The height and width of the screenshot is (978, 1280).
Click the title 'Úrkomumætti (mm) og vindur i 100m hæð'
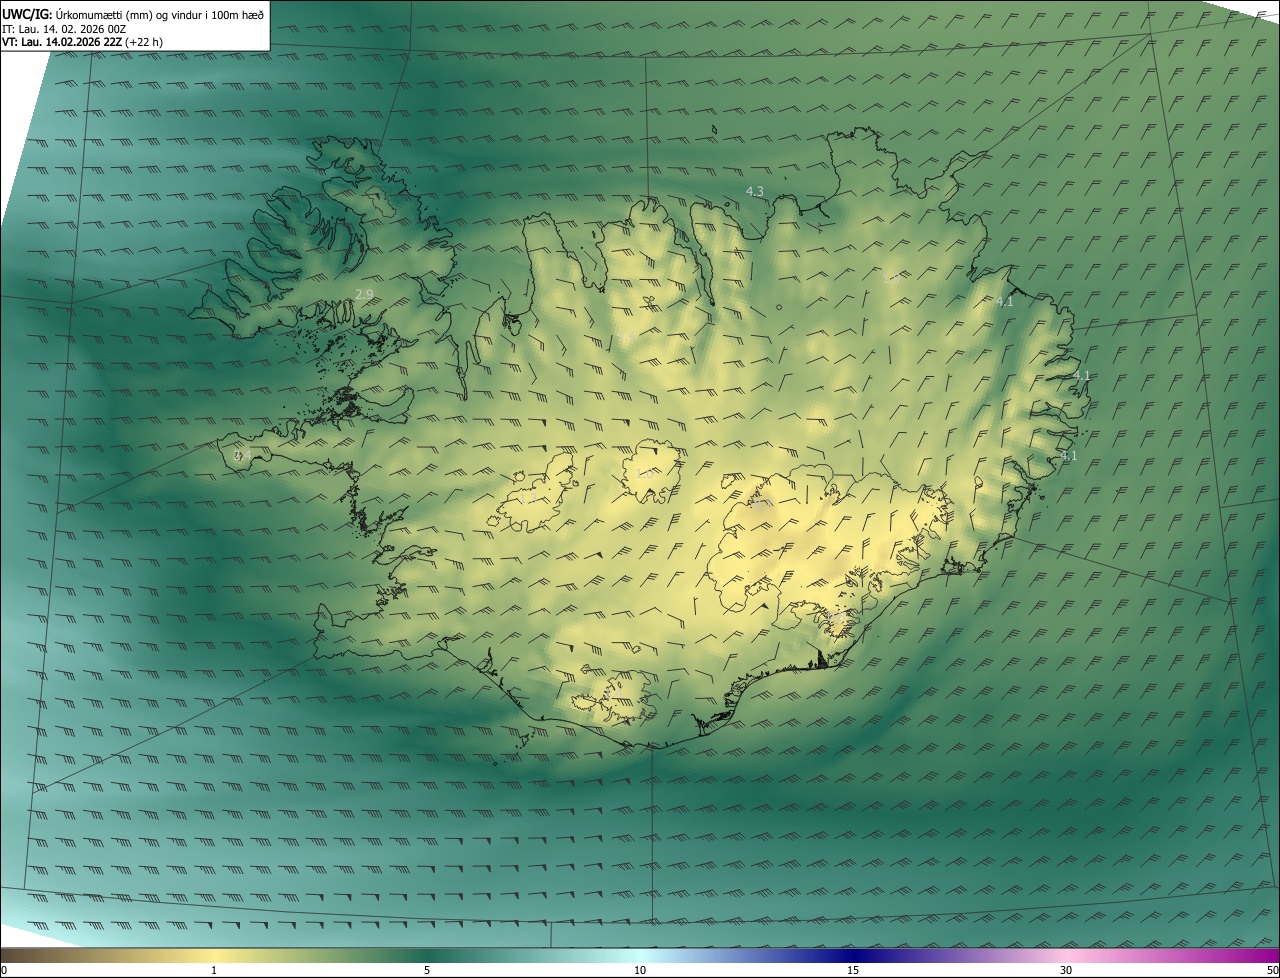[x=160, y=15]
